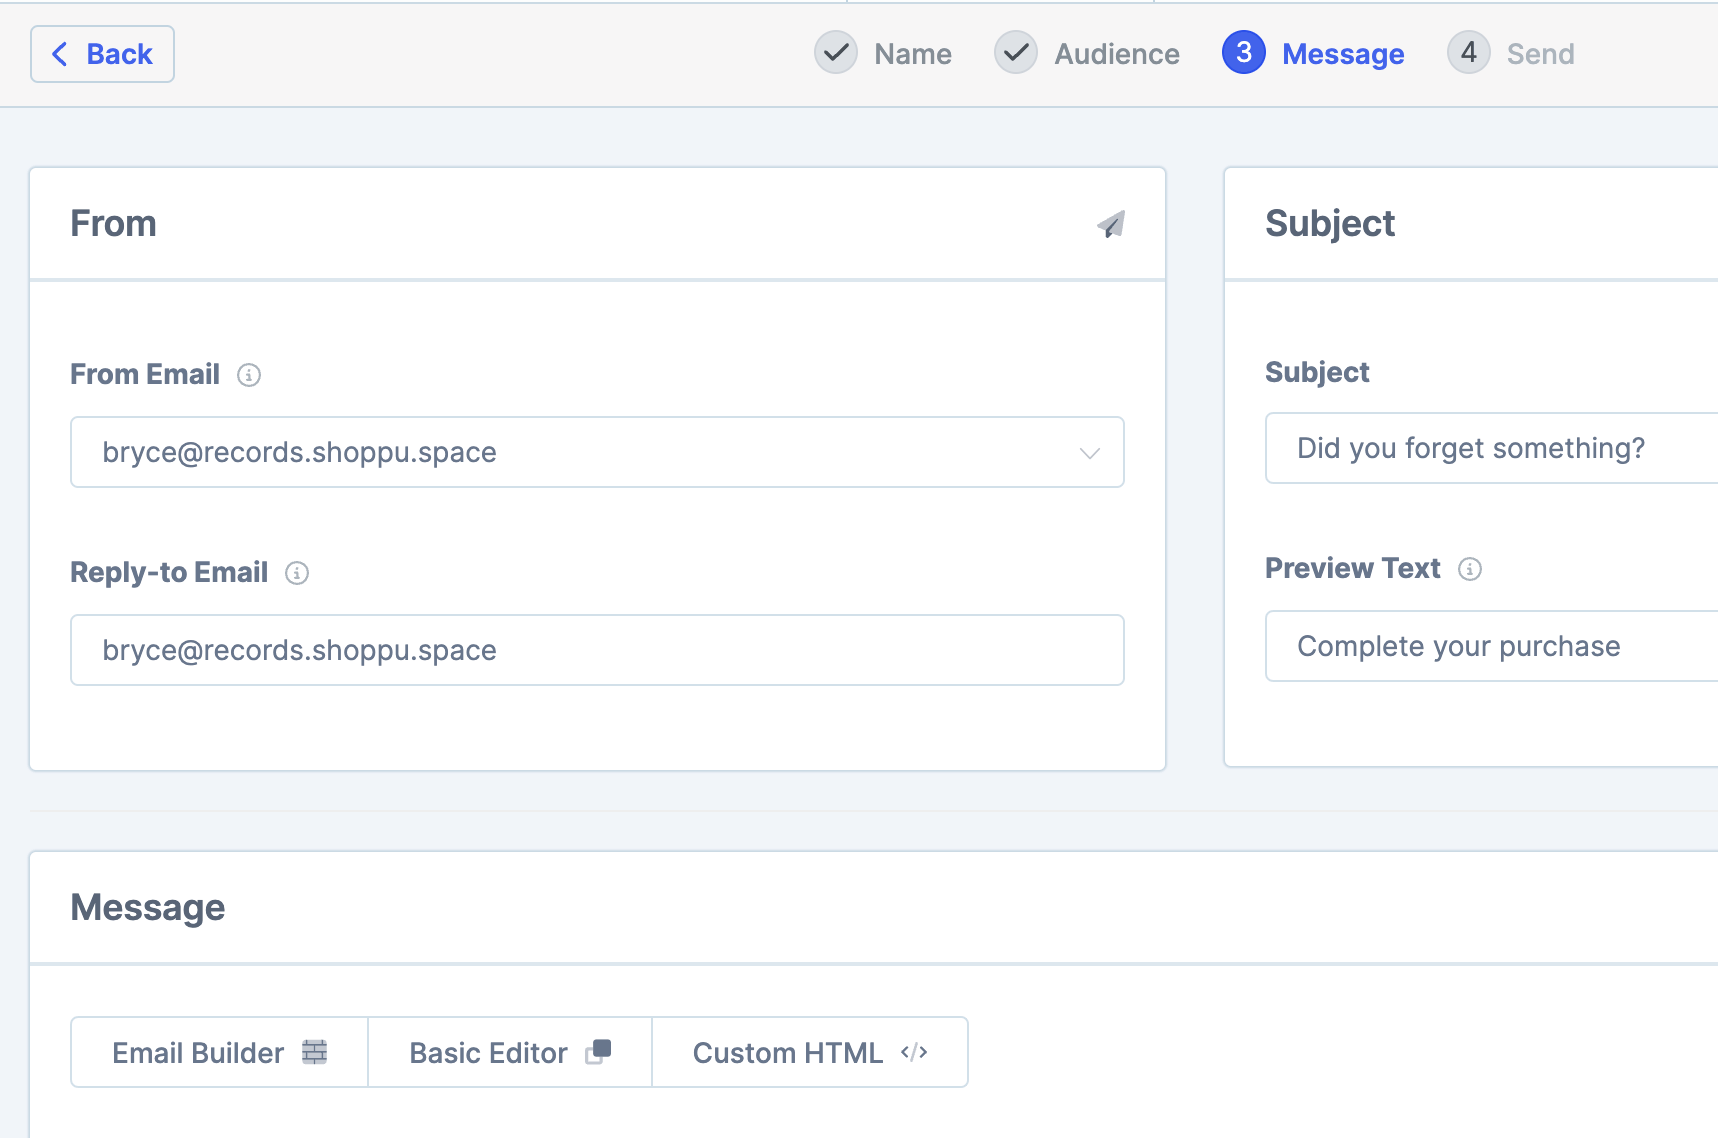Select the Email Builder tab

(x=219, y=1052)
